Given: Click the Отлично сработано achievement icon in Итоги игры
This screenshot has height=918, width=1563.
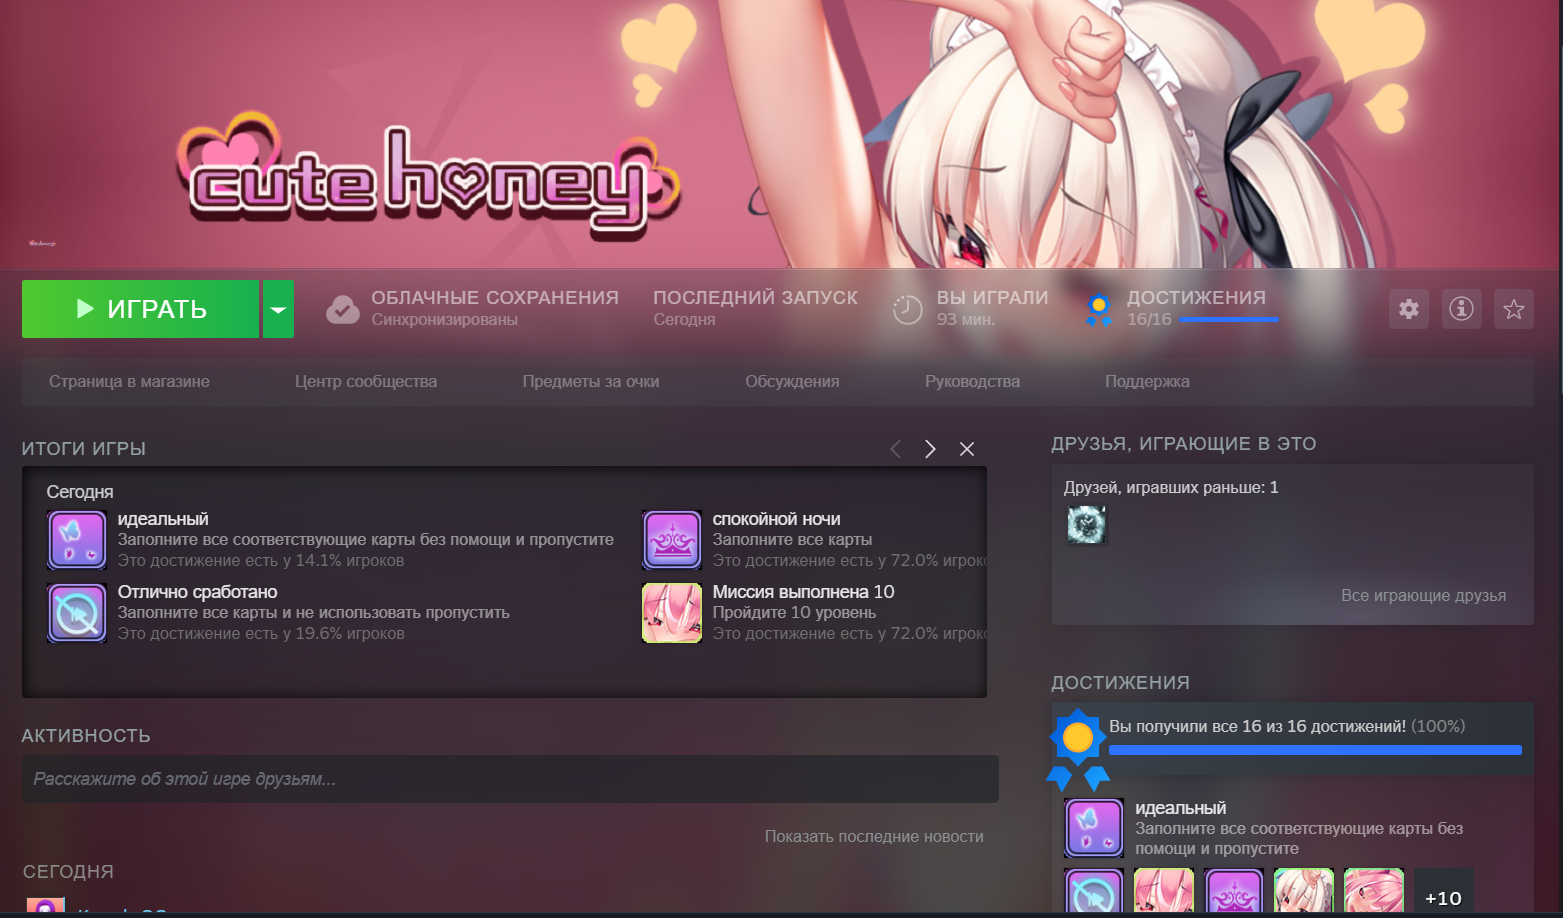Looking at the screenshot, I should [x=77, y=613].
